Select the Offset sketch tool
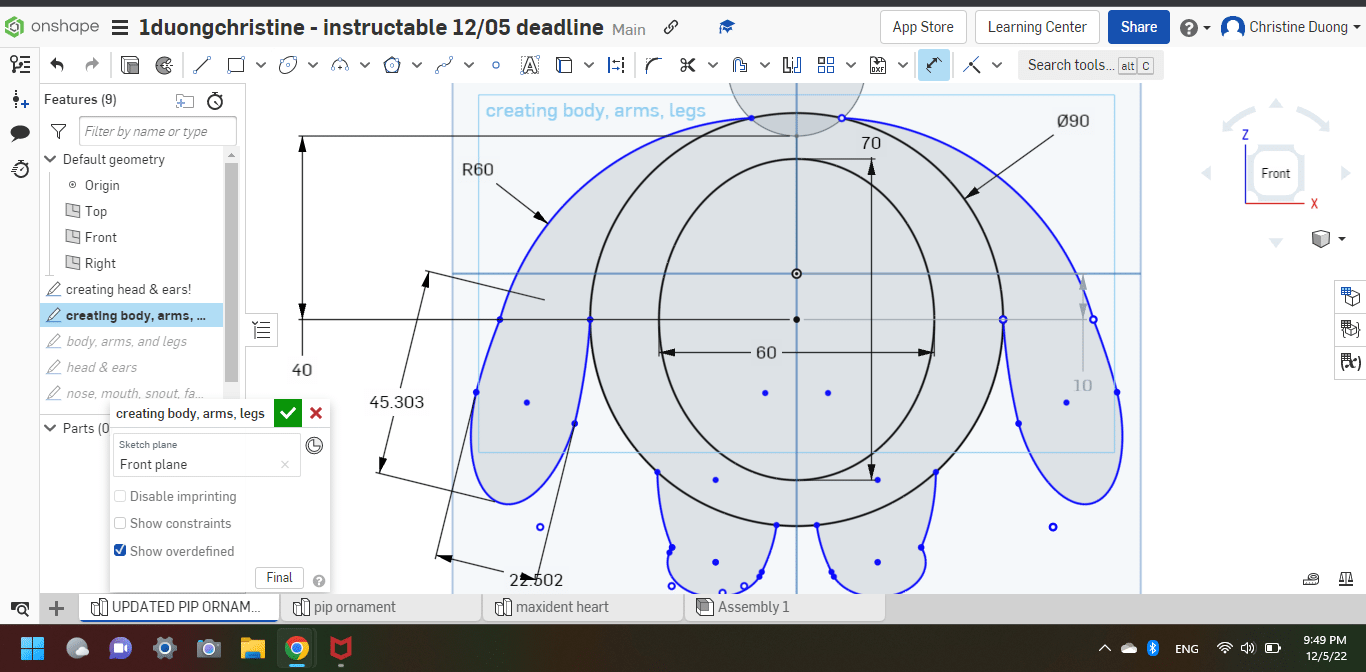This screenshot has width=1366, height=672. pos(740,65)
